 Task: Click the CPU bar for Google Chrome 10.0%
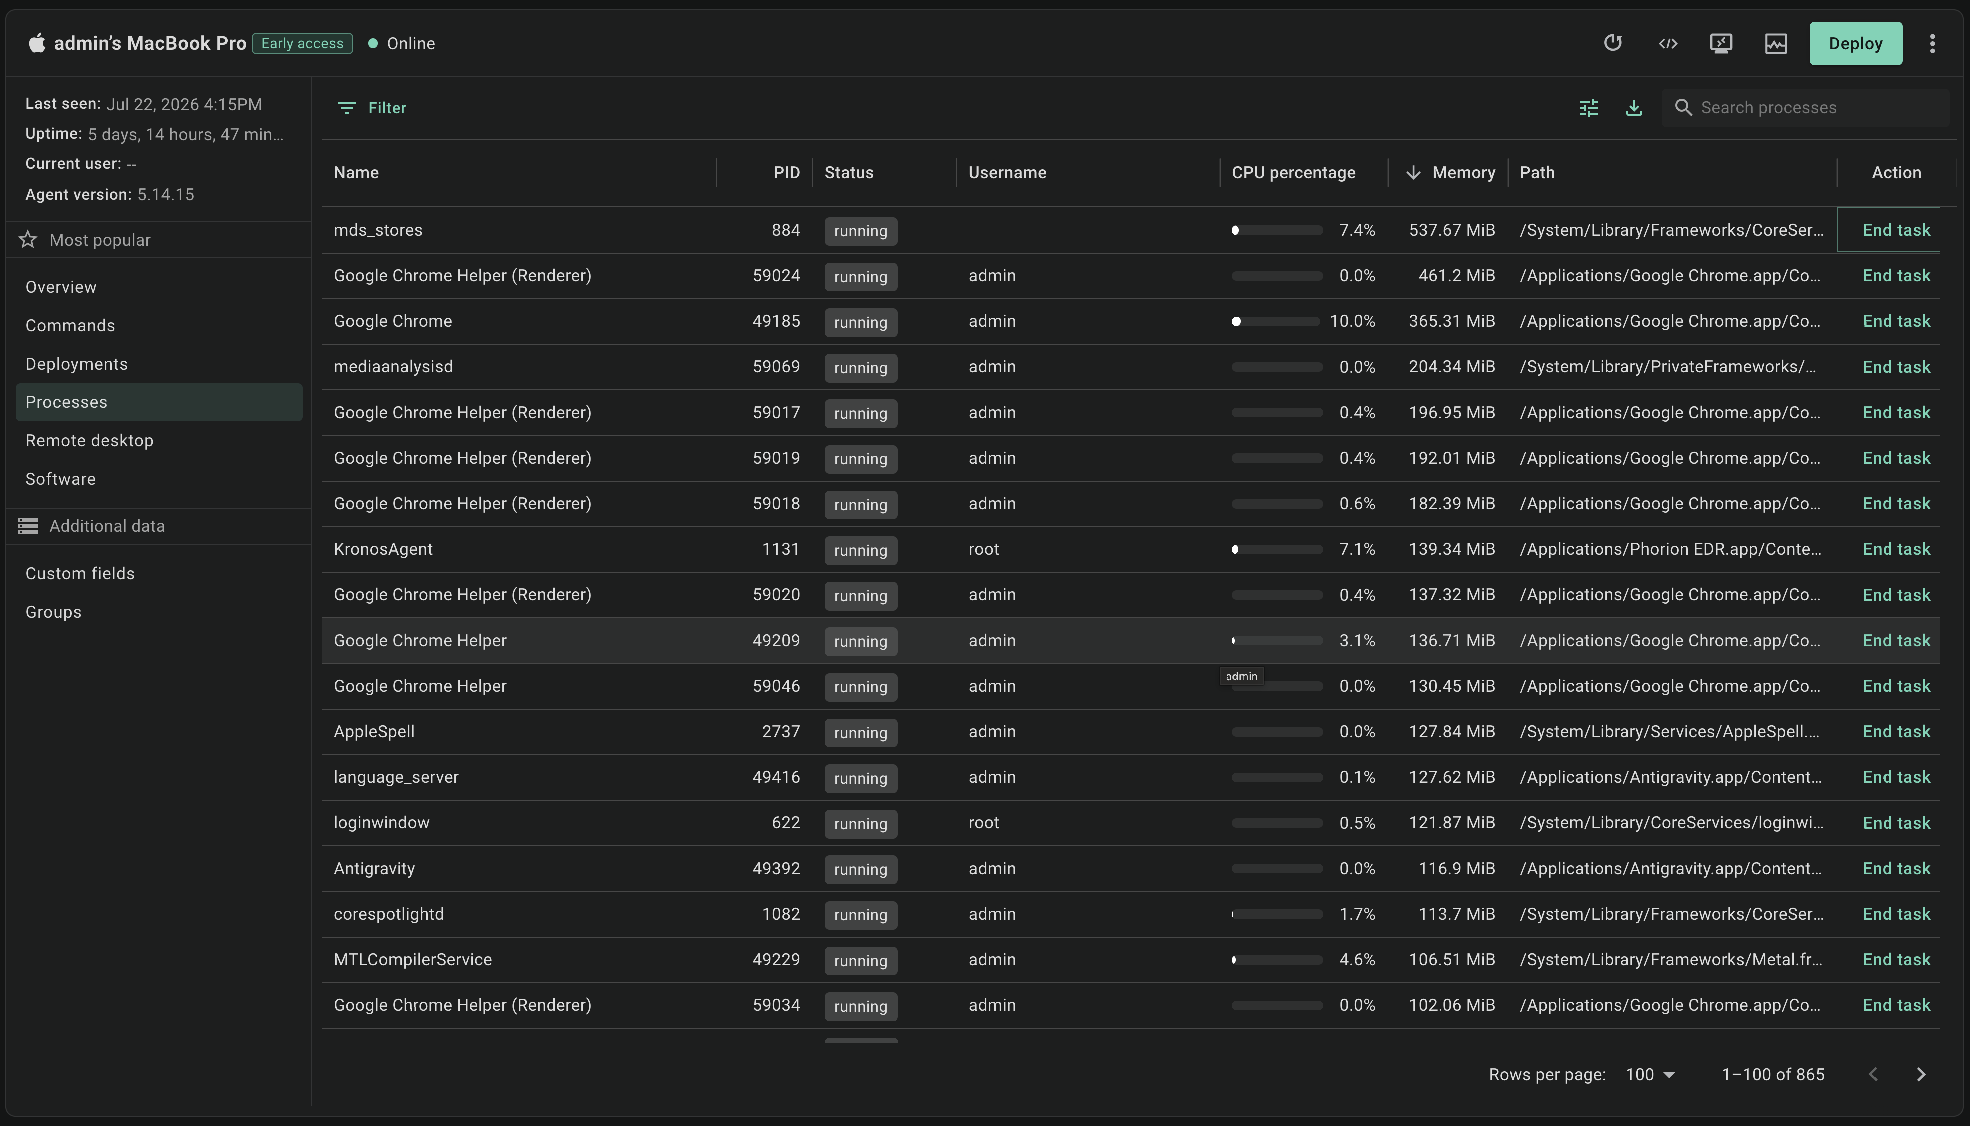[1276, 321]
